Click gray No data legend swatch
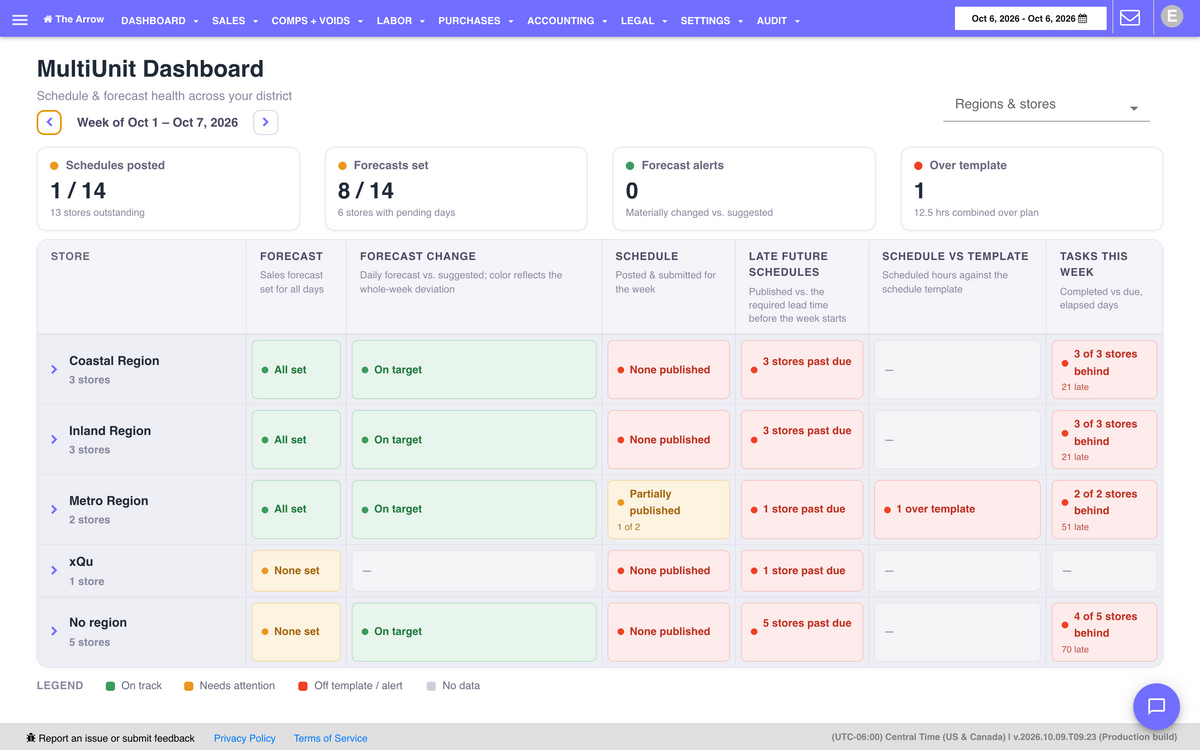 431,686
